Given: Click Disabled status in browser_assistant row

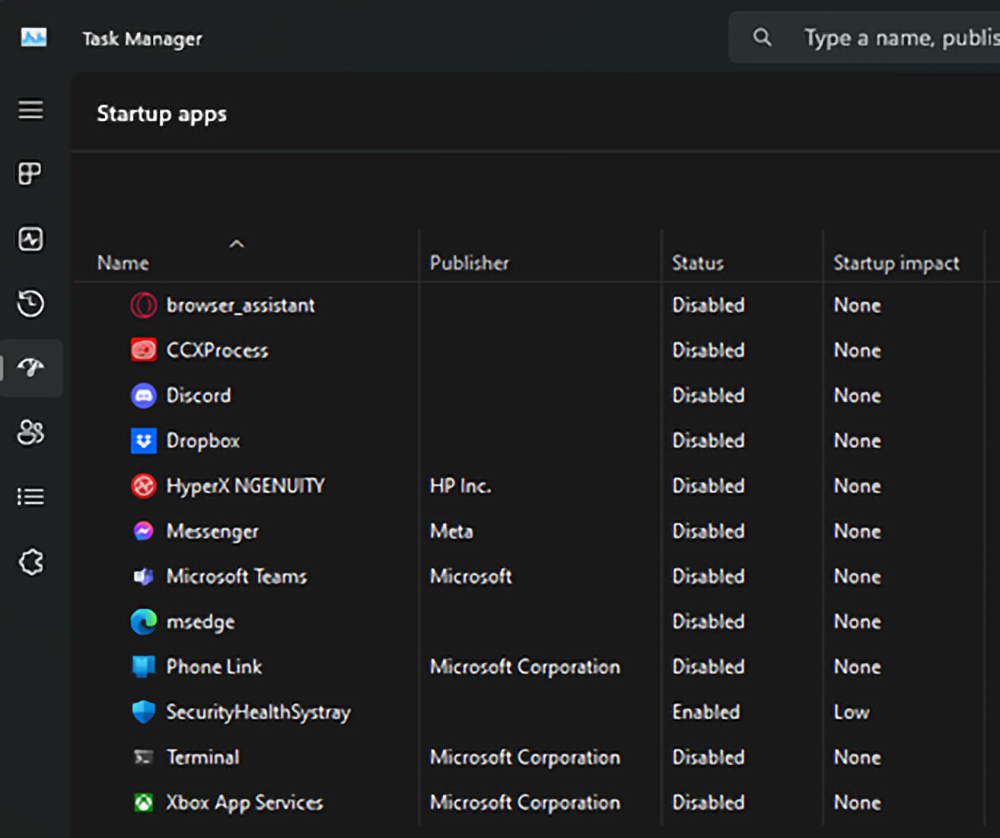Looking at the screenshot, I should 709,305.
